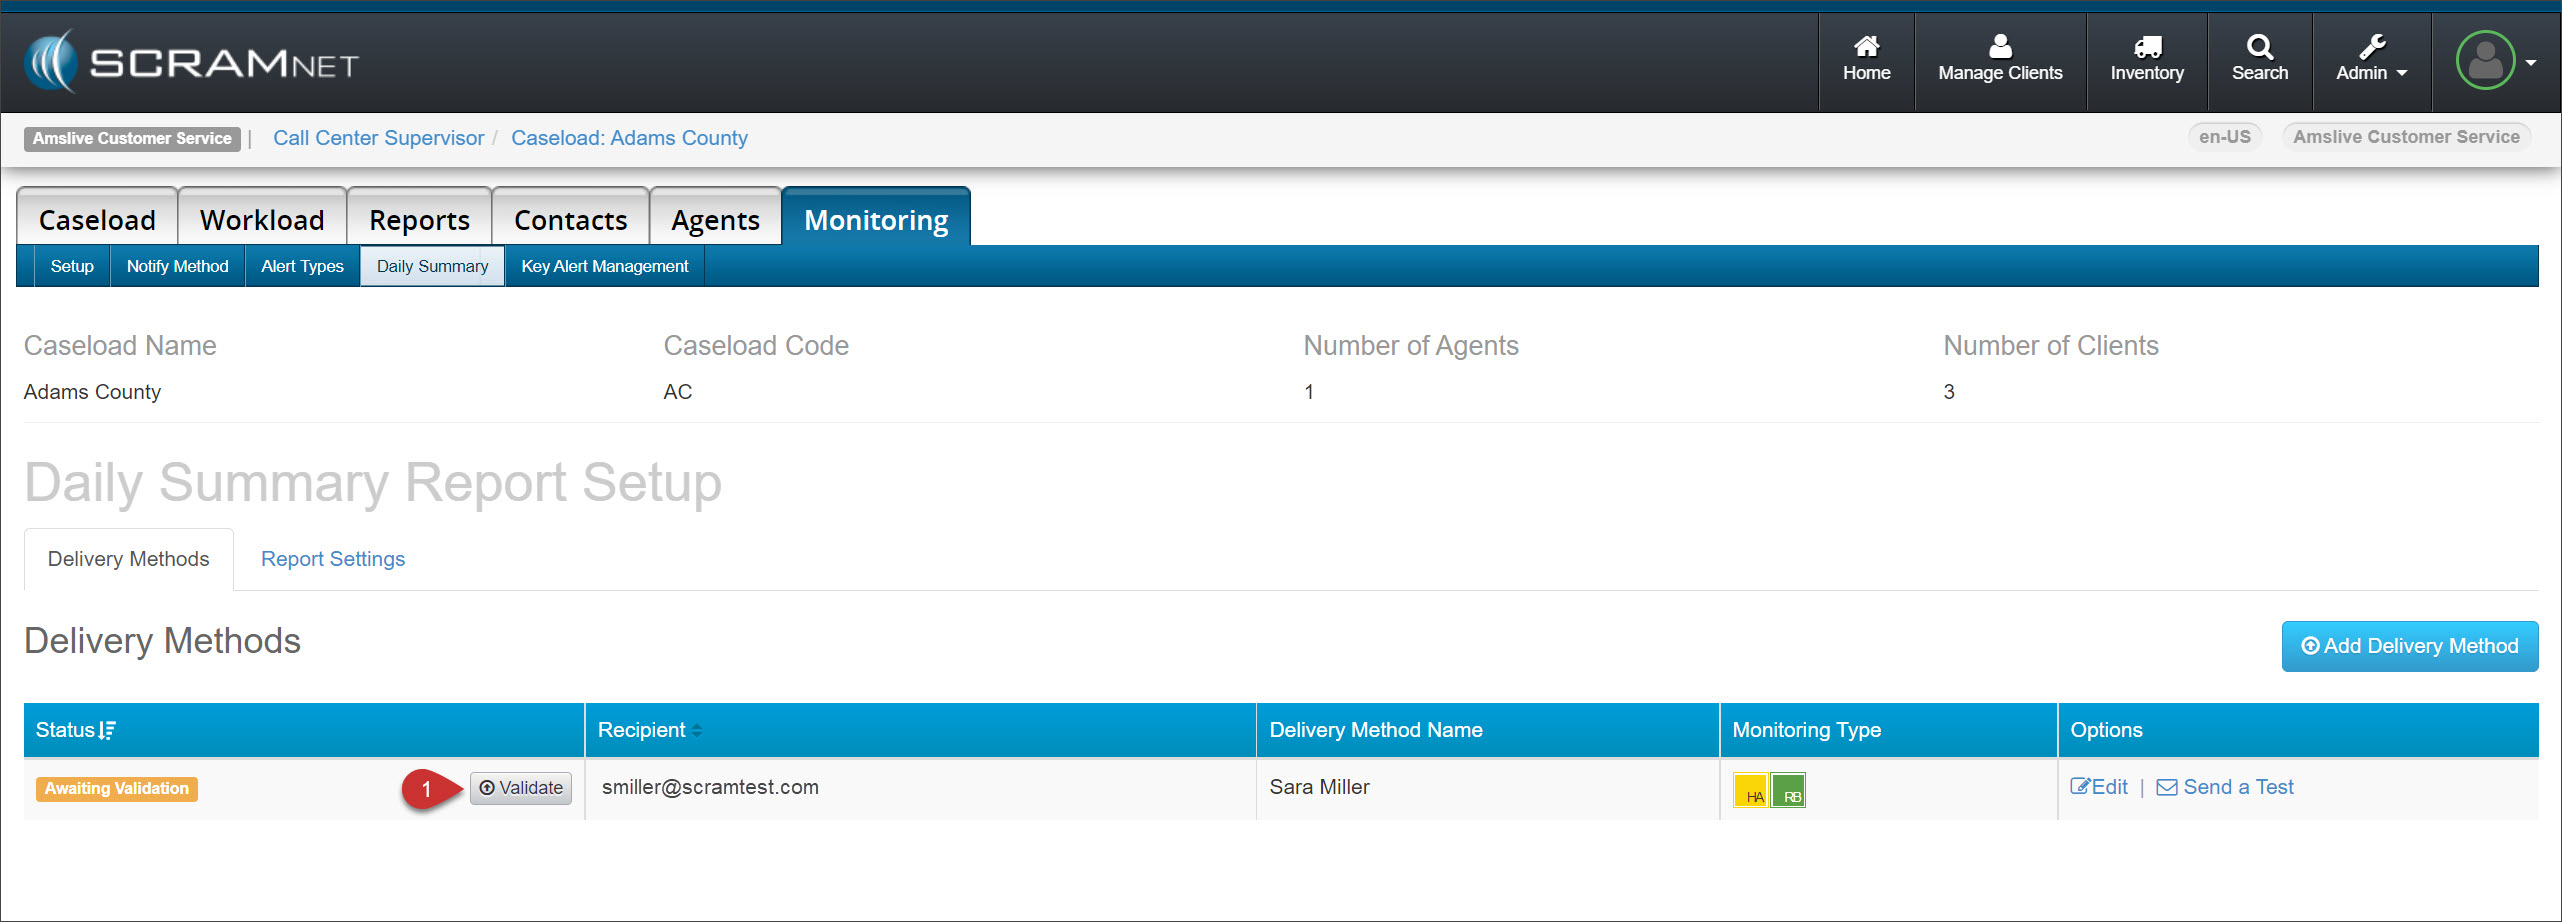This screenshot has height=922, width=2562.
Task: Click the SCRAMNet logo
Action: tap(191, 62)
